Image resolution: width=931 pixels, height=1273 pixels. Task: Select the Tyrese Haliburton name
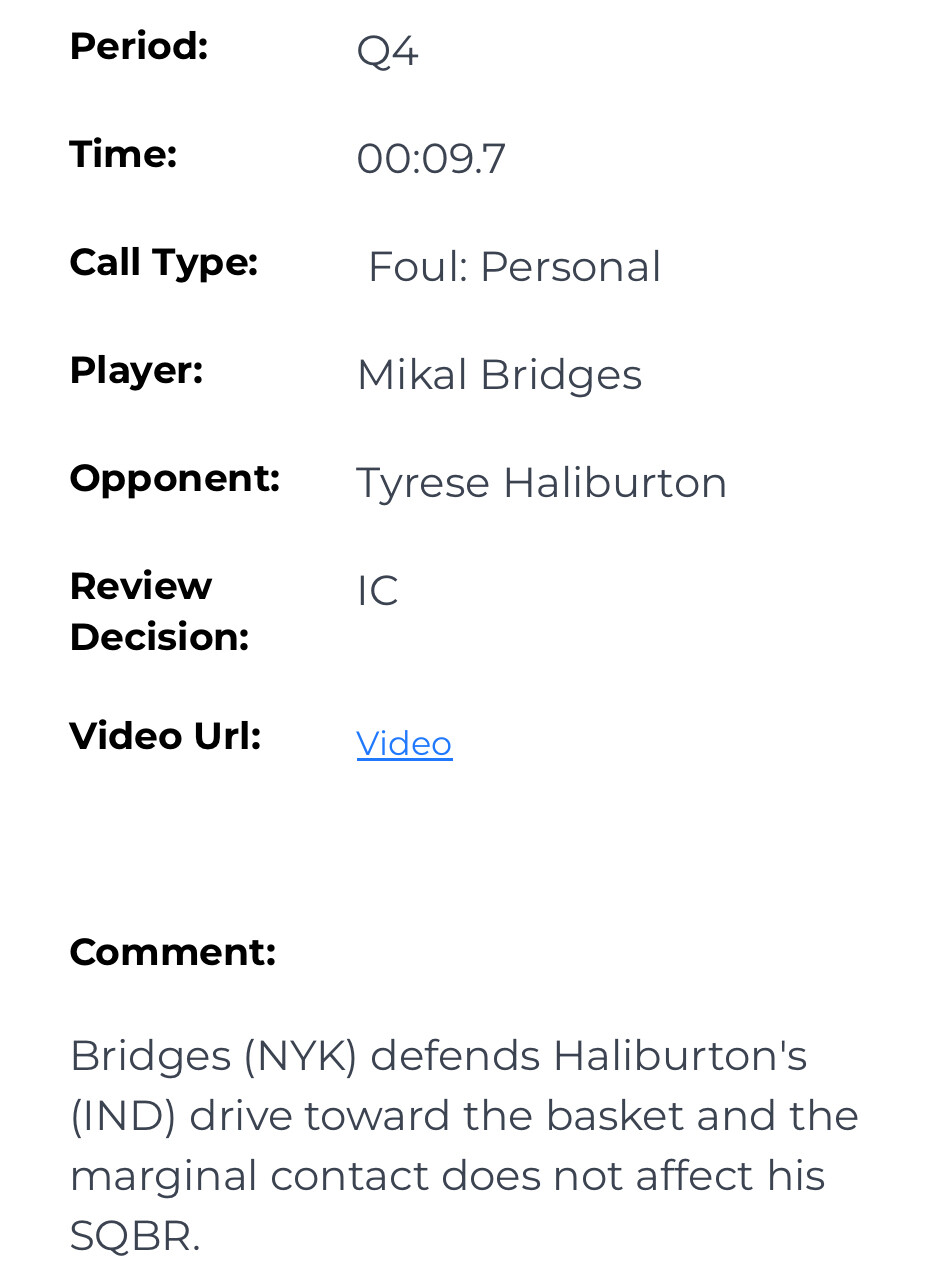click(541, 483)
